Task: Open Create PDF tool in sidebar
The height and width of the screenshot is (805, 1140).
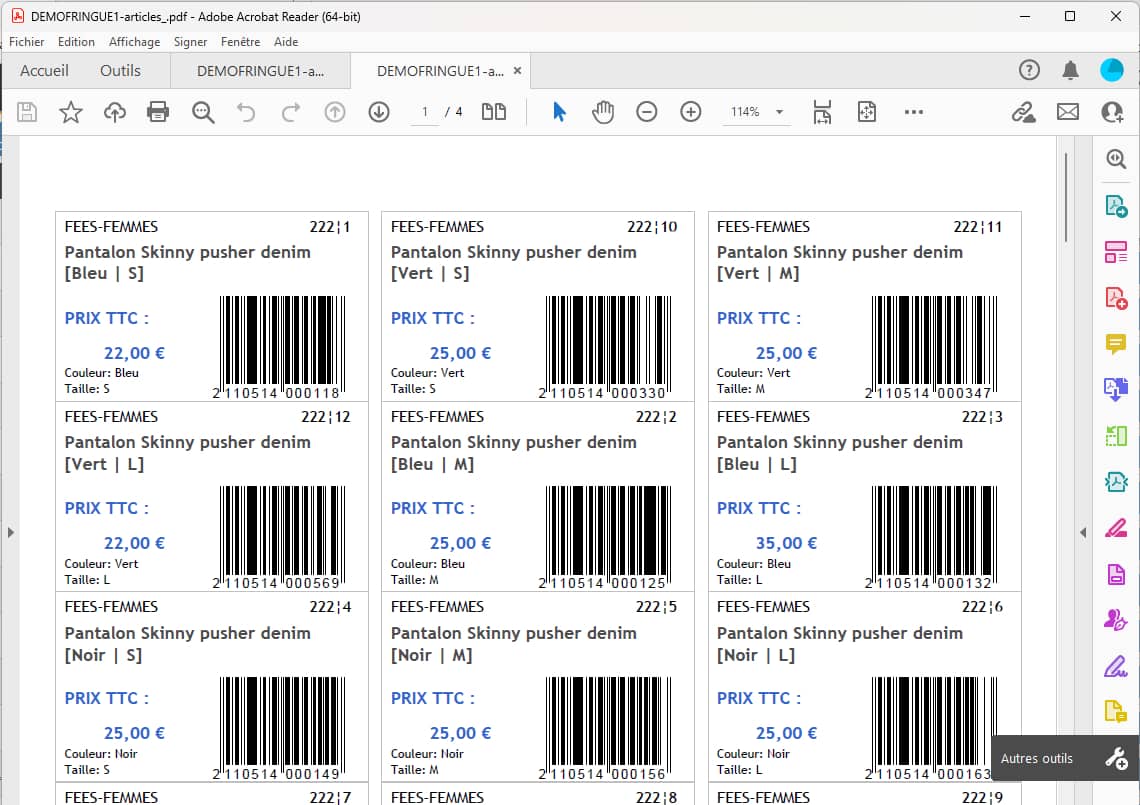Action: pyautogui.click(x=1116, y=298)
